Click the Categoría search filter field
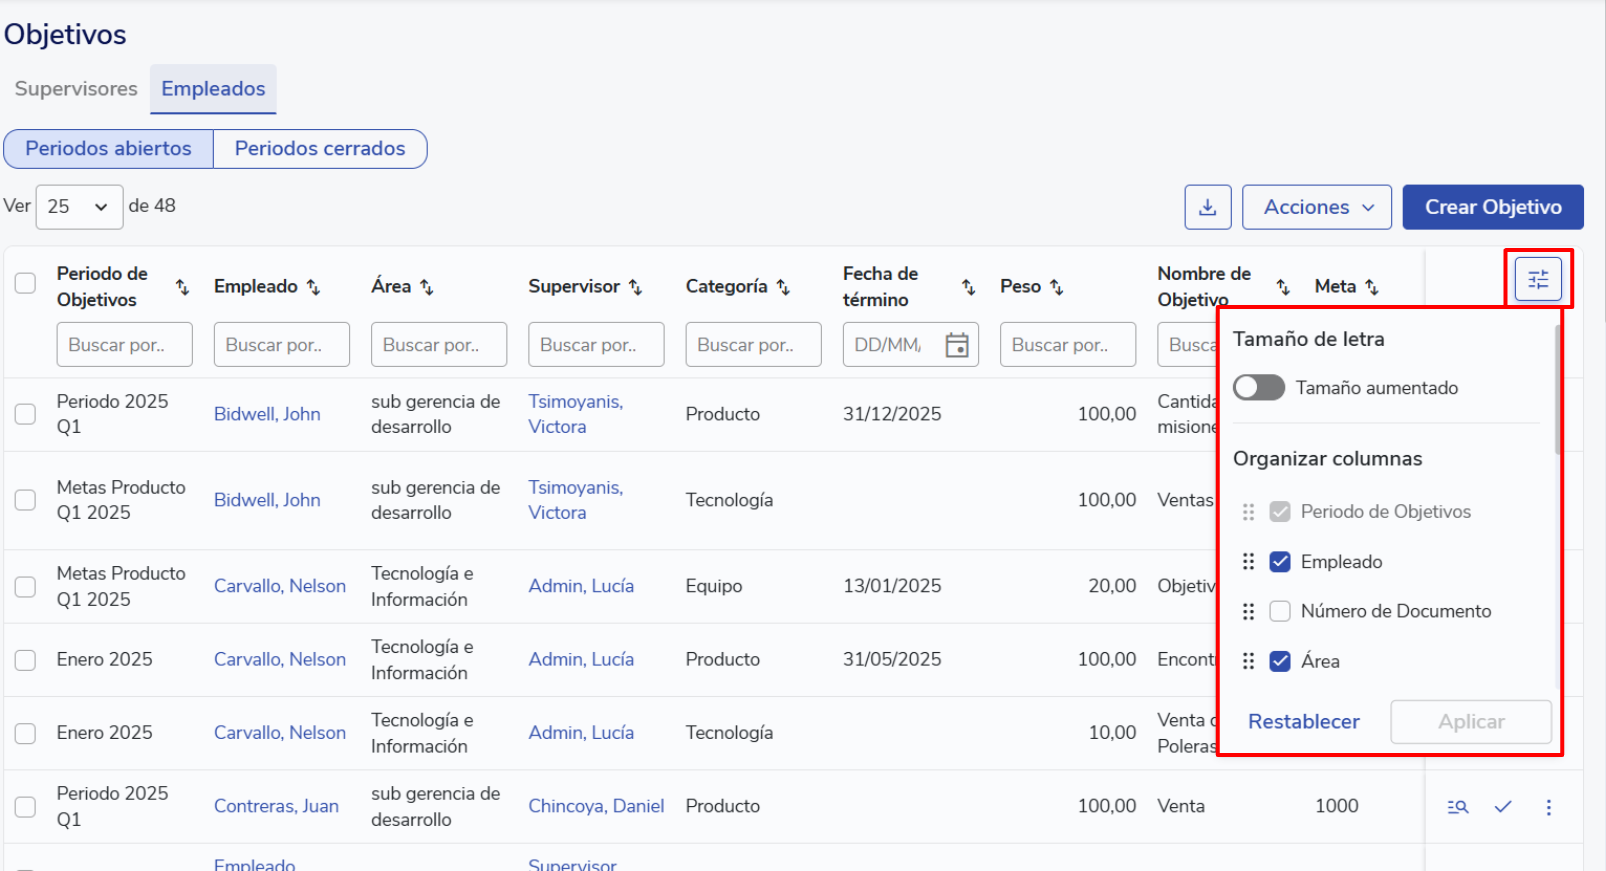Image resolution: width=1606 pixels, height=871 pixels. tap(752, 345)
